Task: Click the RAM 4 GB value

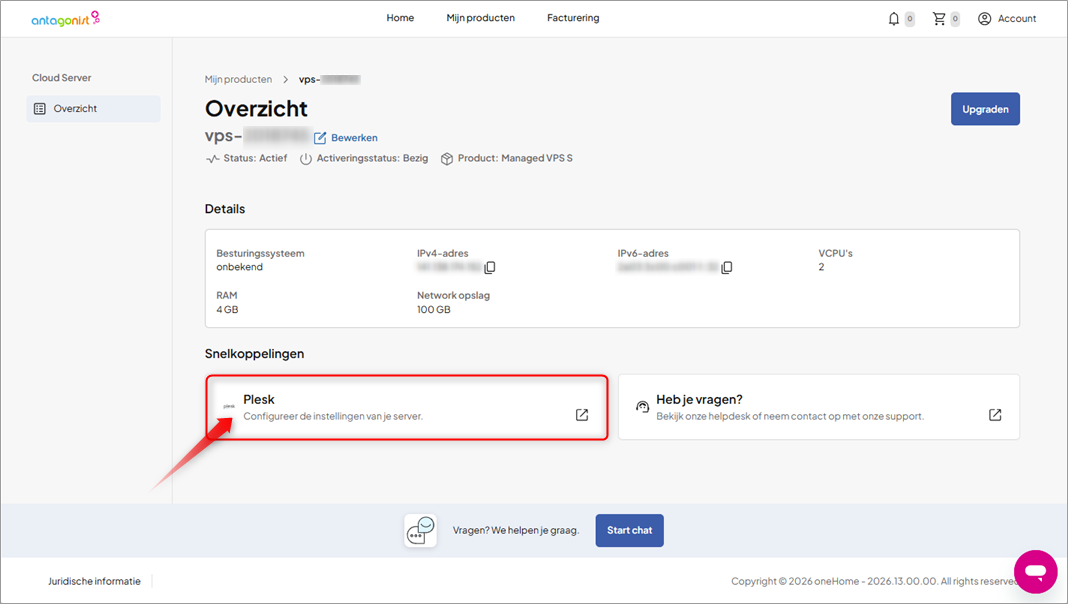Action: 227,310
